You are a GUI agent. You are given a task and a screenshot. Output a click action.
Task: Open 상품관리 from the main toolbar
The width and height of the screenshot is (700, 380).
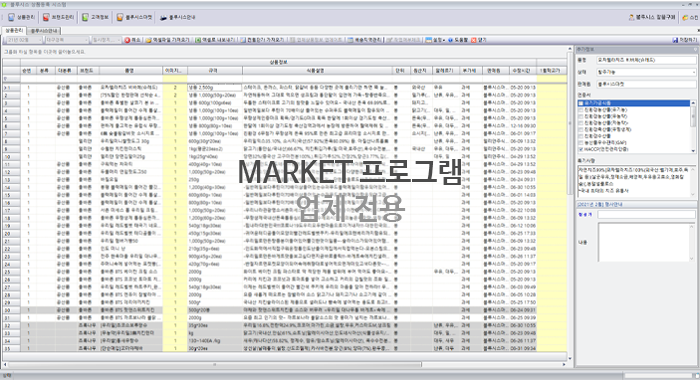point(21,17)
